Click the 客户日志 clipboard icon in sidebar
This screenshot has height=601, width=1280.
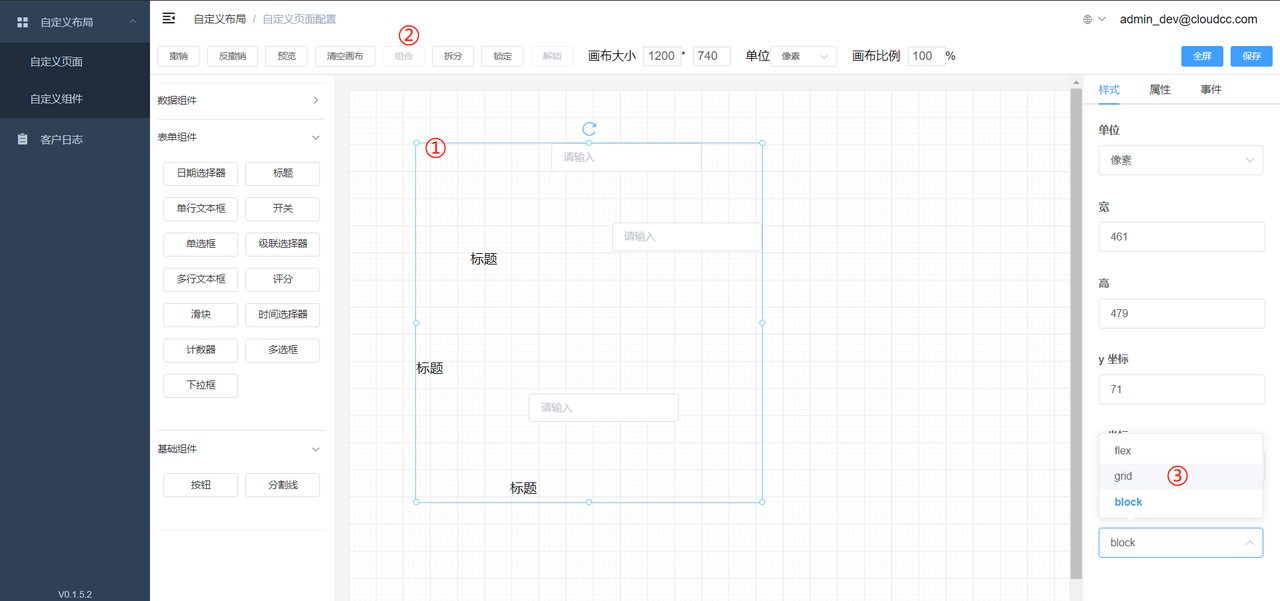point(22,139)
